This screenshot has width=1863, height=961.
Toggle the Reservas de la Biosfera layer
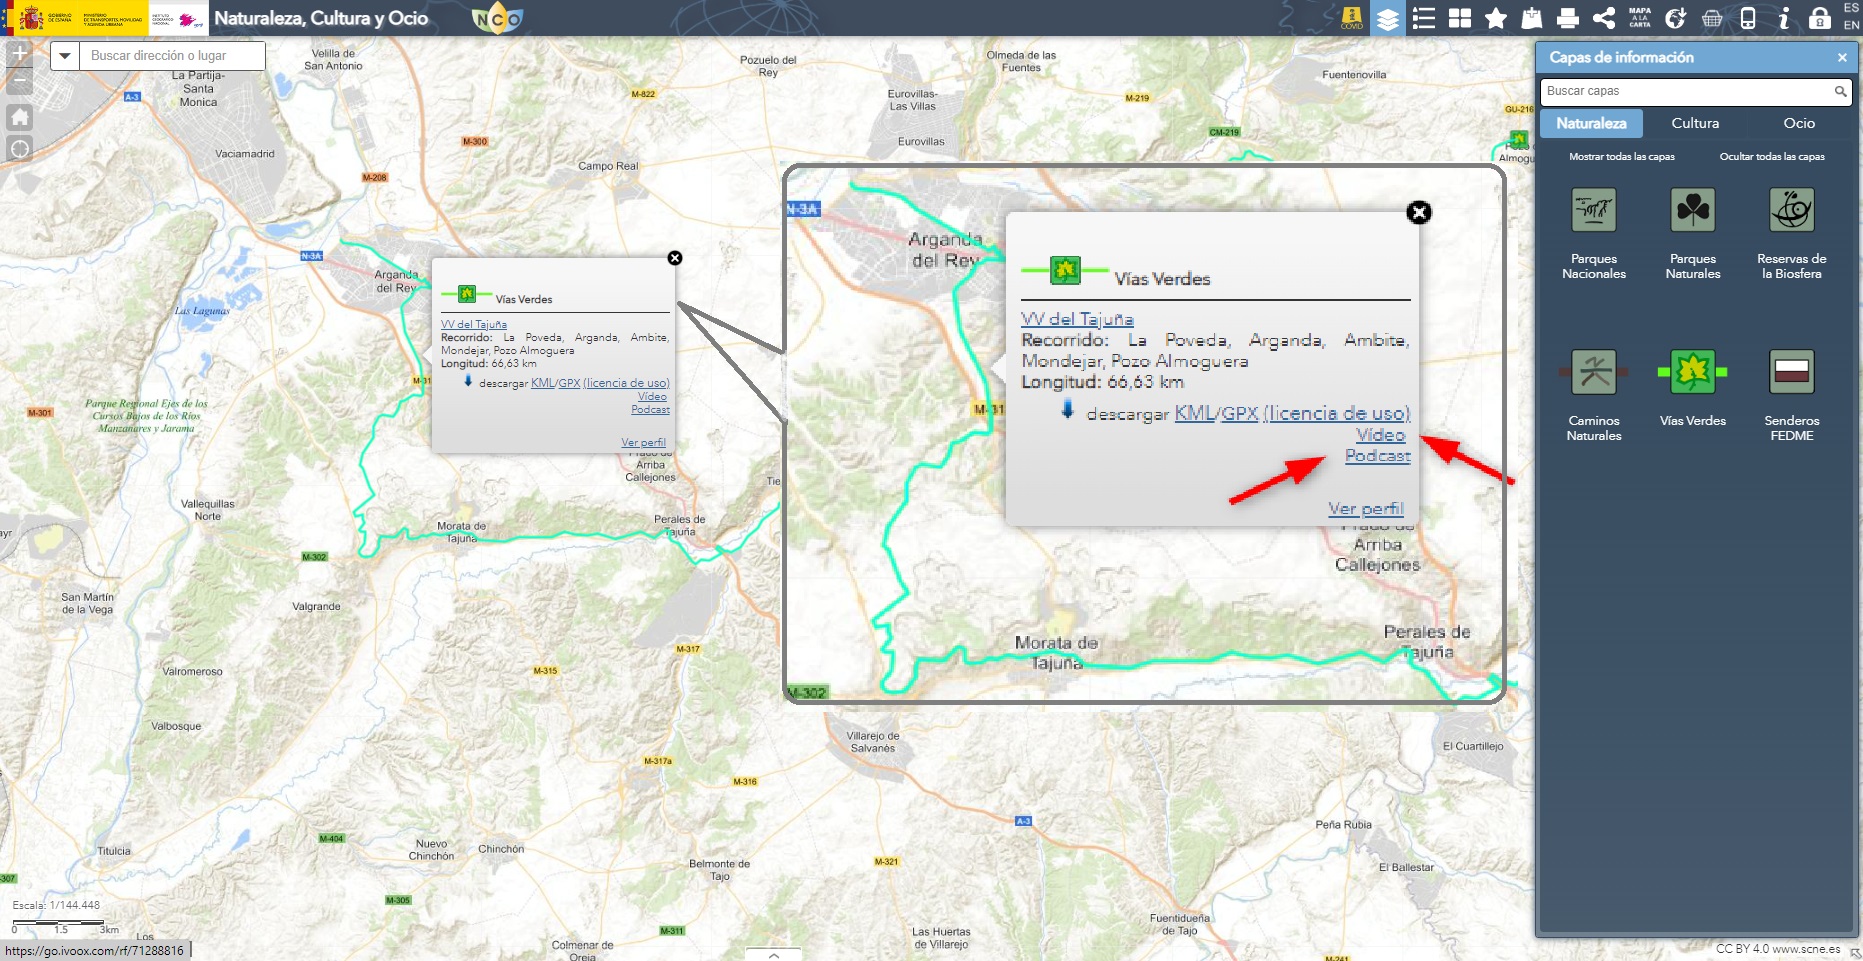pyautogui.click(x=1792, y=210)
